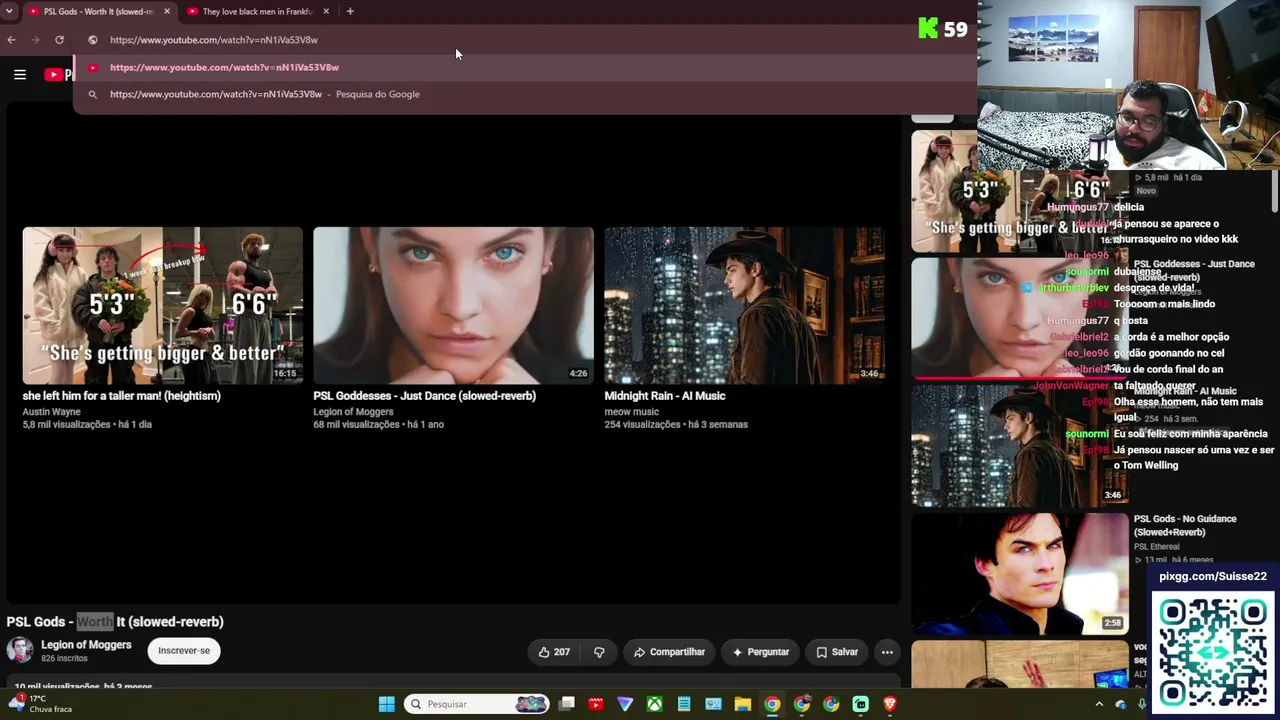Viewport: 1280px width, 720px height.
Task: Play 'Midnight Rain - AI Music' end-screen video
Action: pyautogui.click(x=744, y=305)
